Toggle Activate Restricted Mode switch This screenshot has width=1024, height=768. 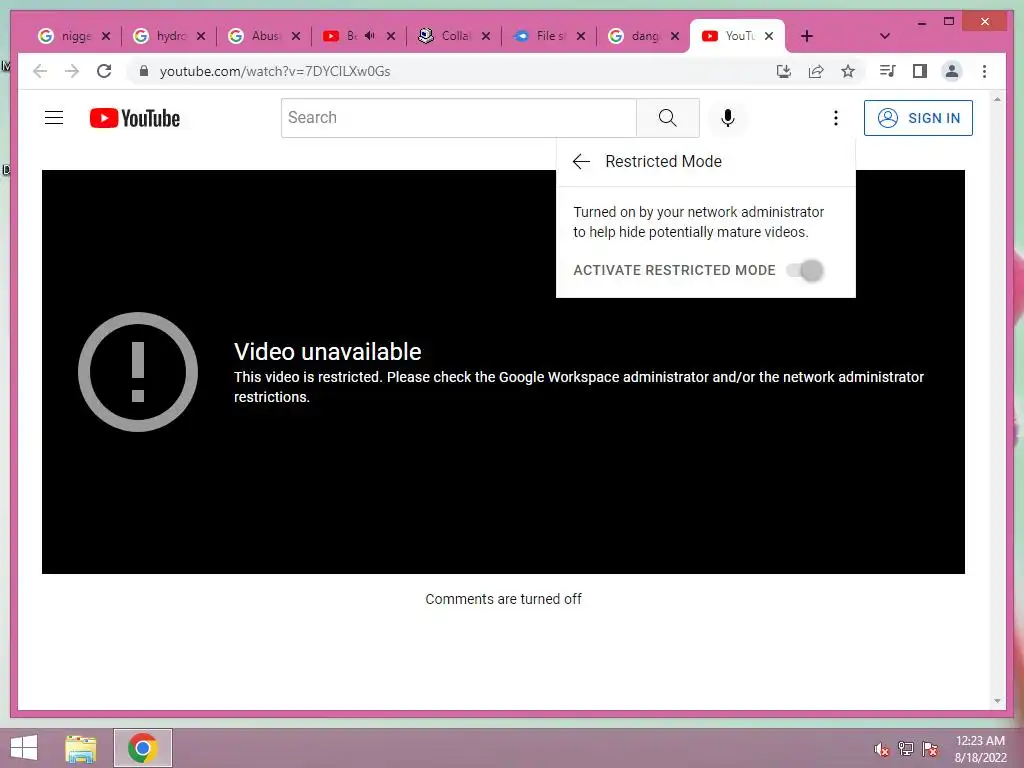click(x=805, y=270)
